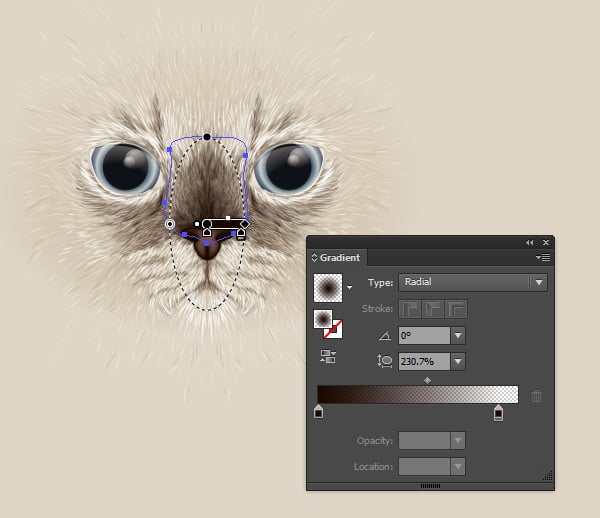The height and width of the screenshot is (518, 600).
Task: Select the gradient midpoint diamond
Action: (427, 380)
